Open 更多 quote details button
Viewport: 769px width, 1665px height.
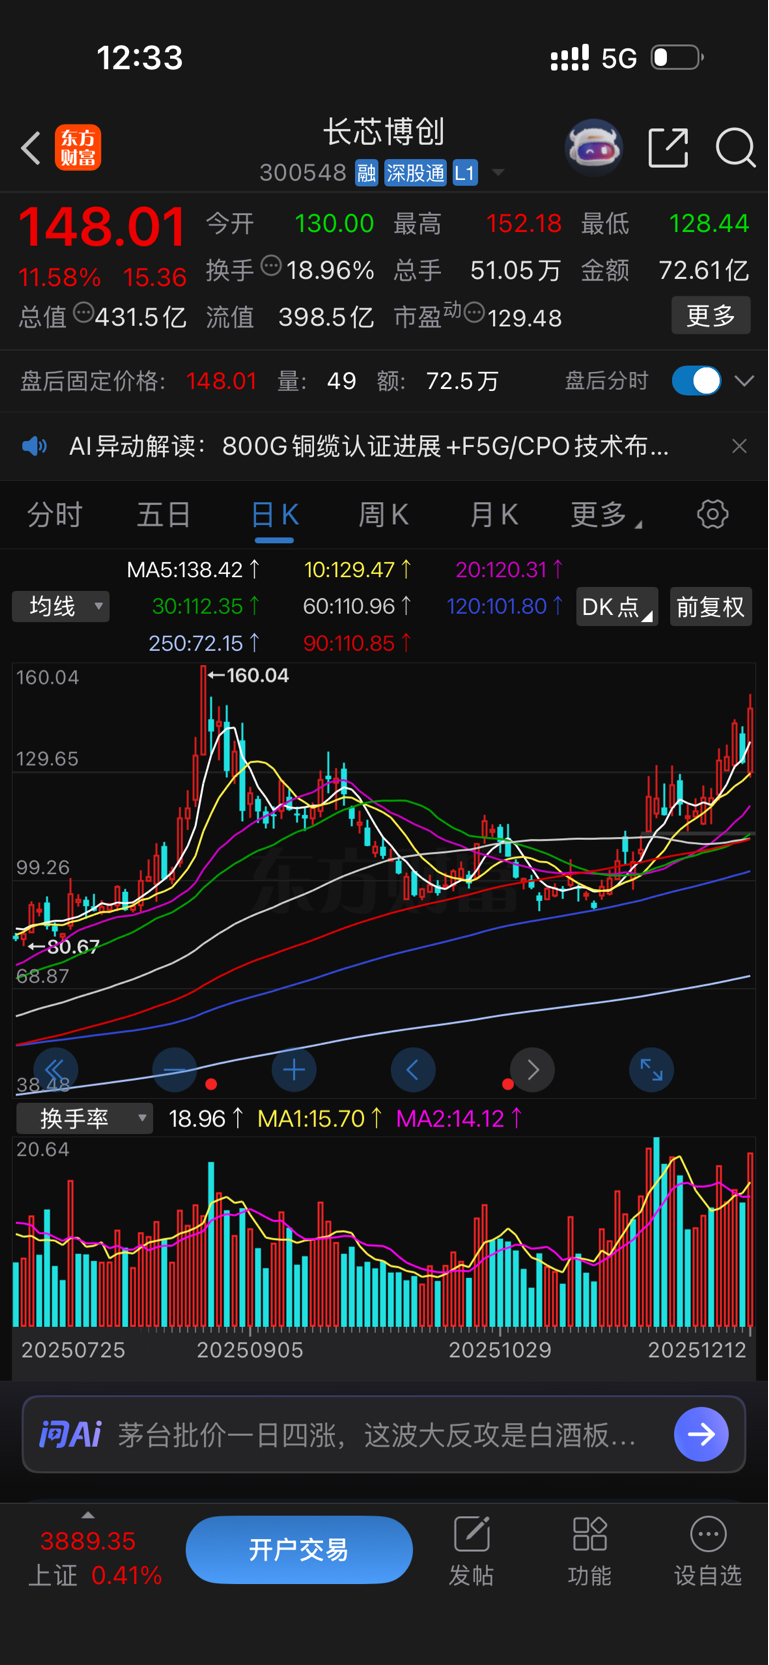[x=711, y=316]
